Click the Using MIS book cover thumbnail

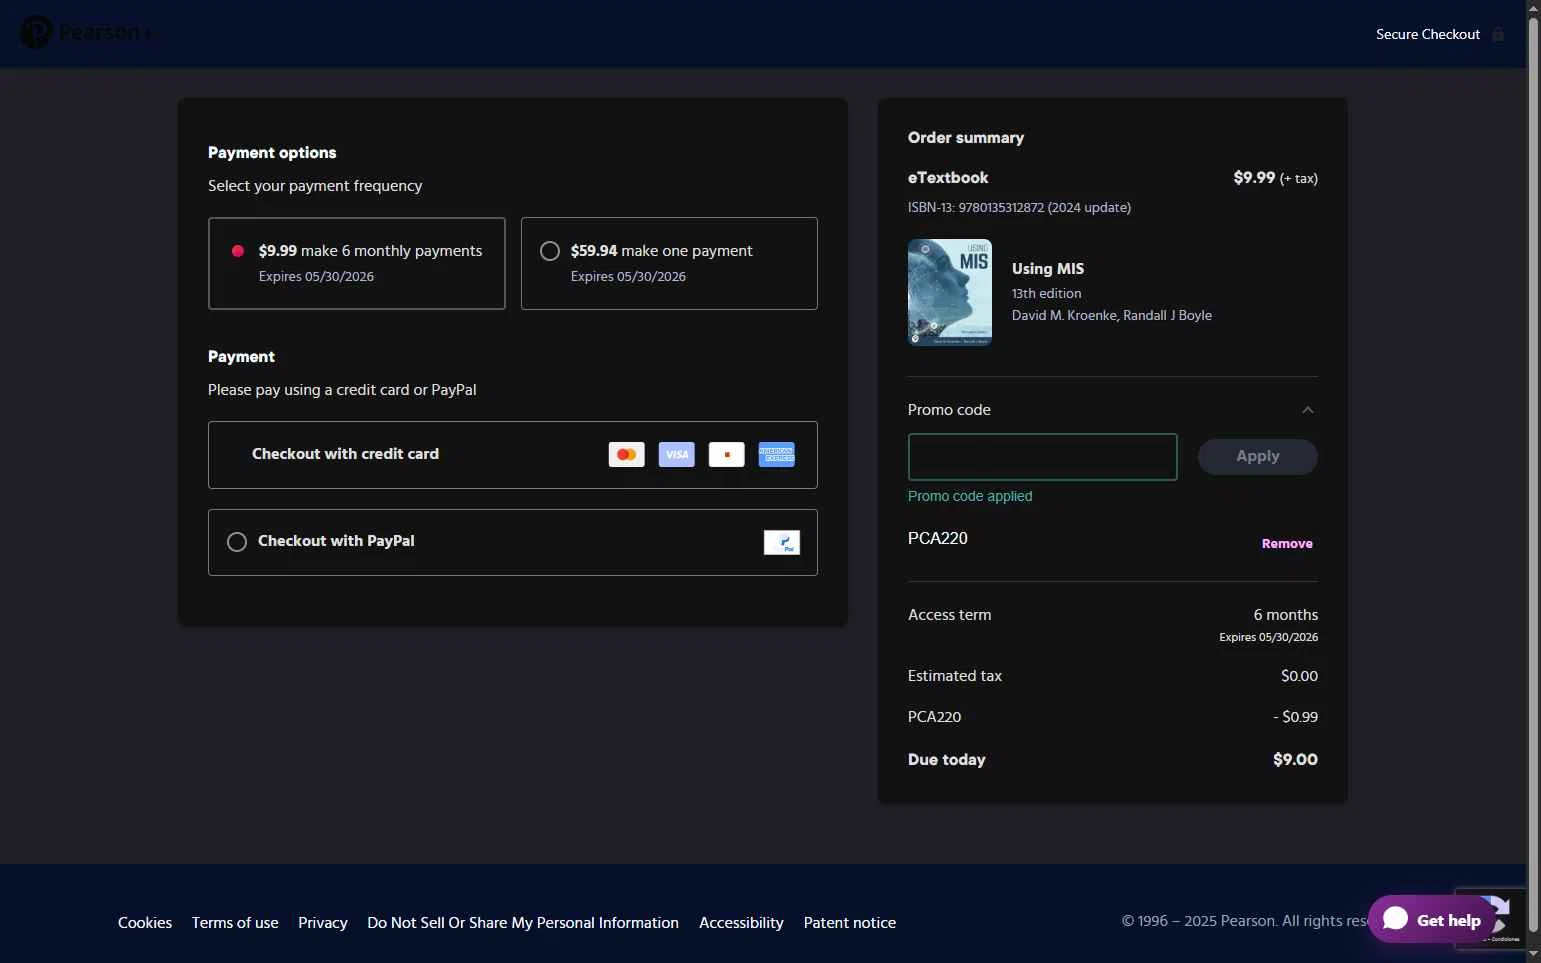950,292
